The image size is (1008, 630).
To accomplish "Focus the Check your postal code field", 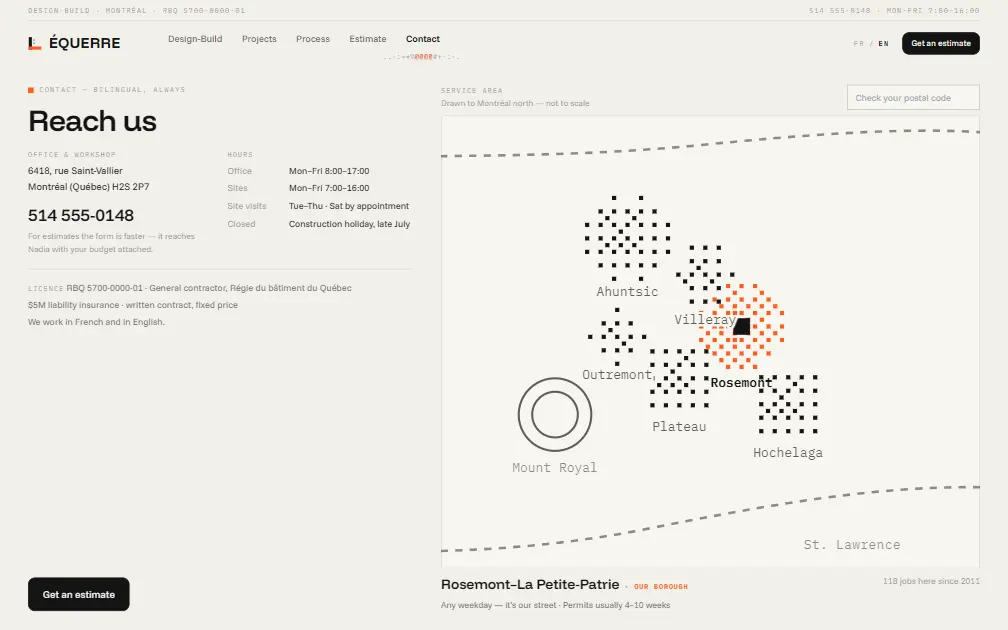I will [x=913, y=98].
